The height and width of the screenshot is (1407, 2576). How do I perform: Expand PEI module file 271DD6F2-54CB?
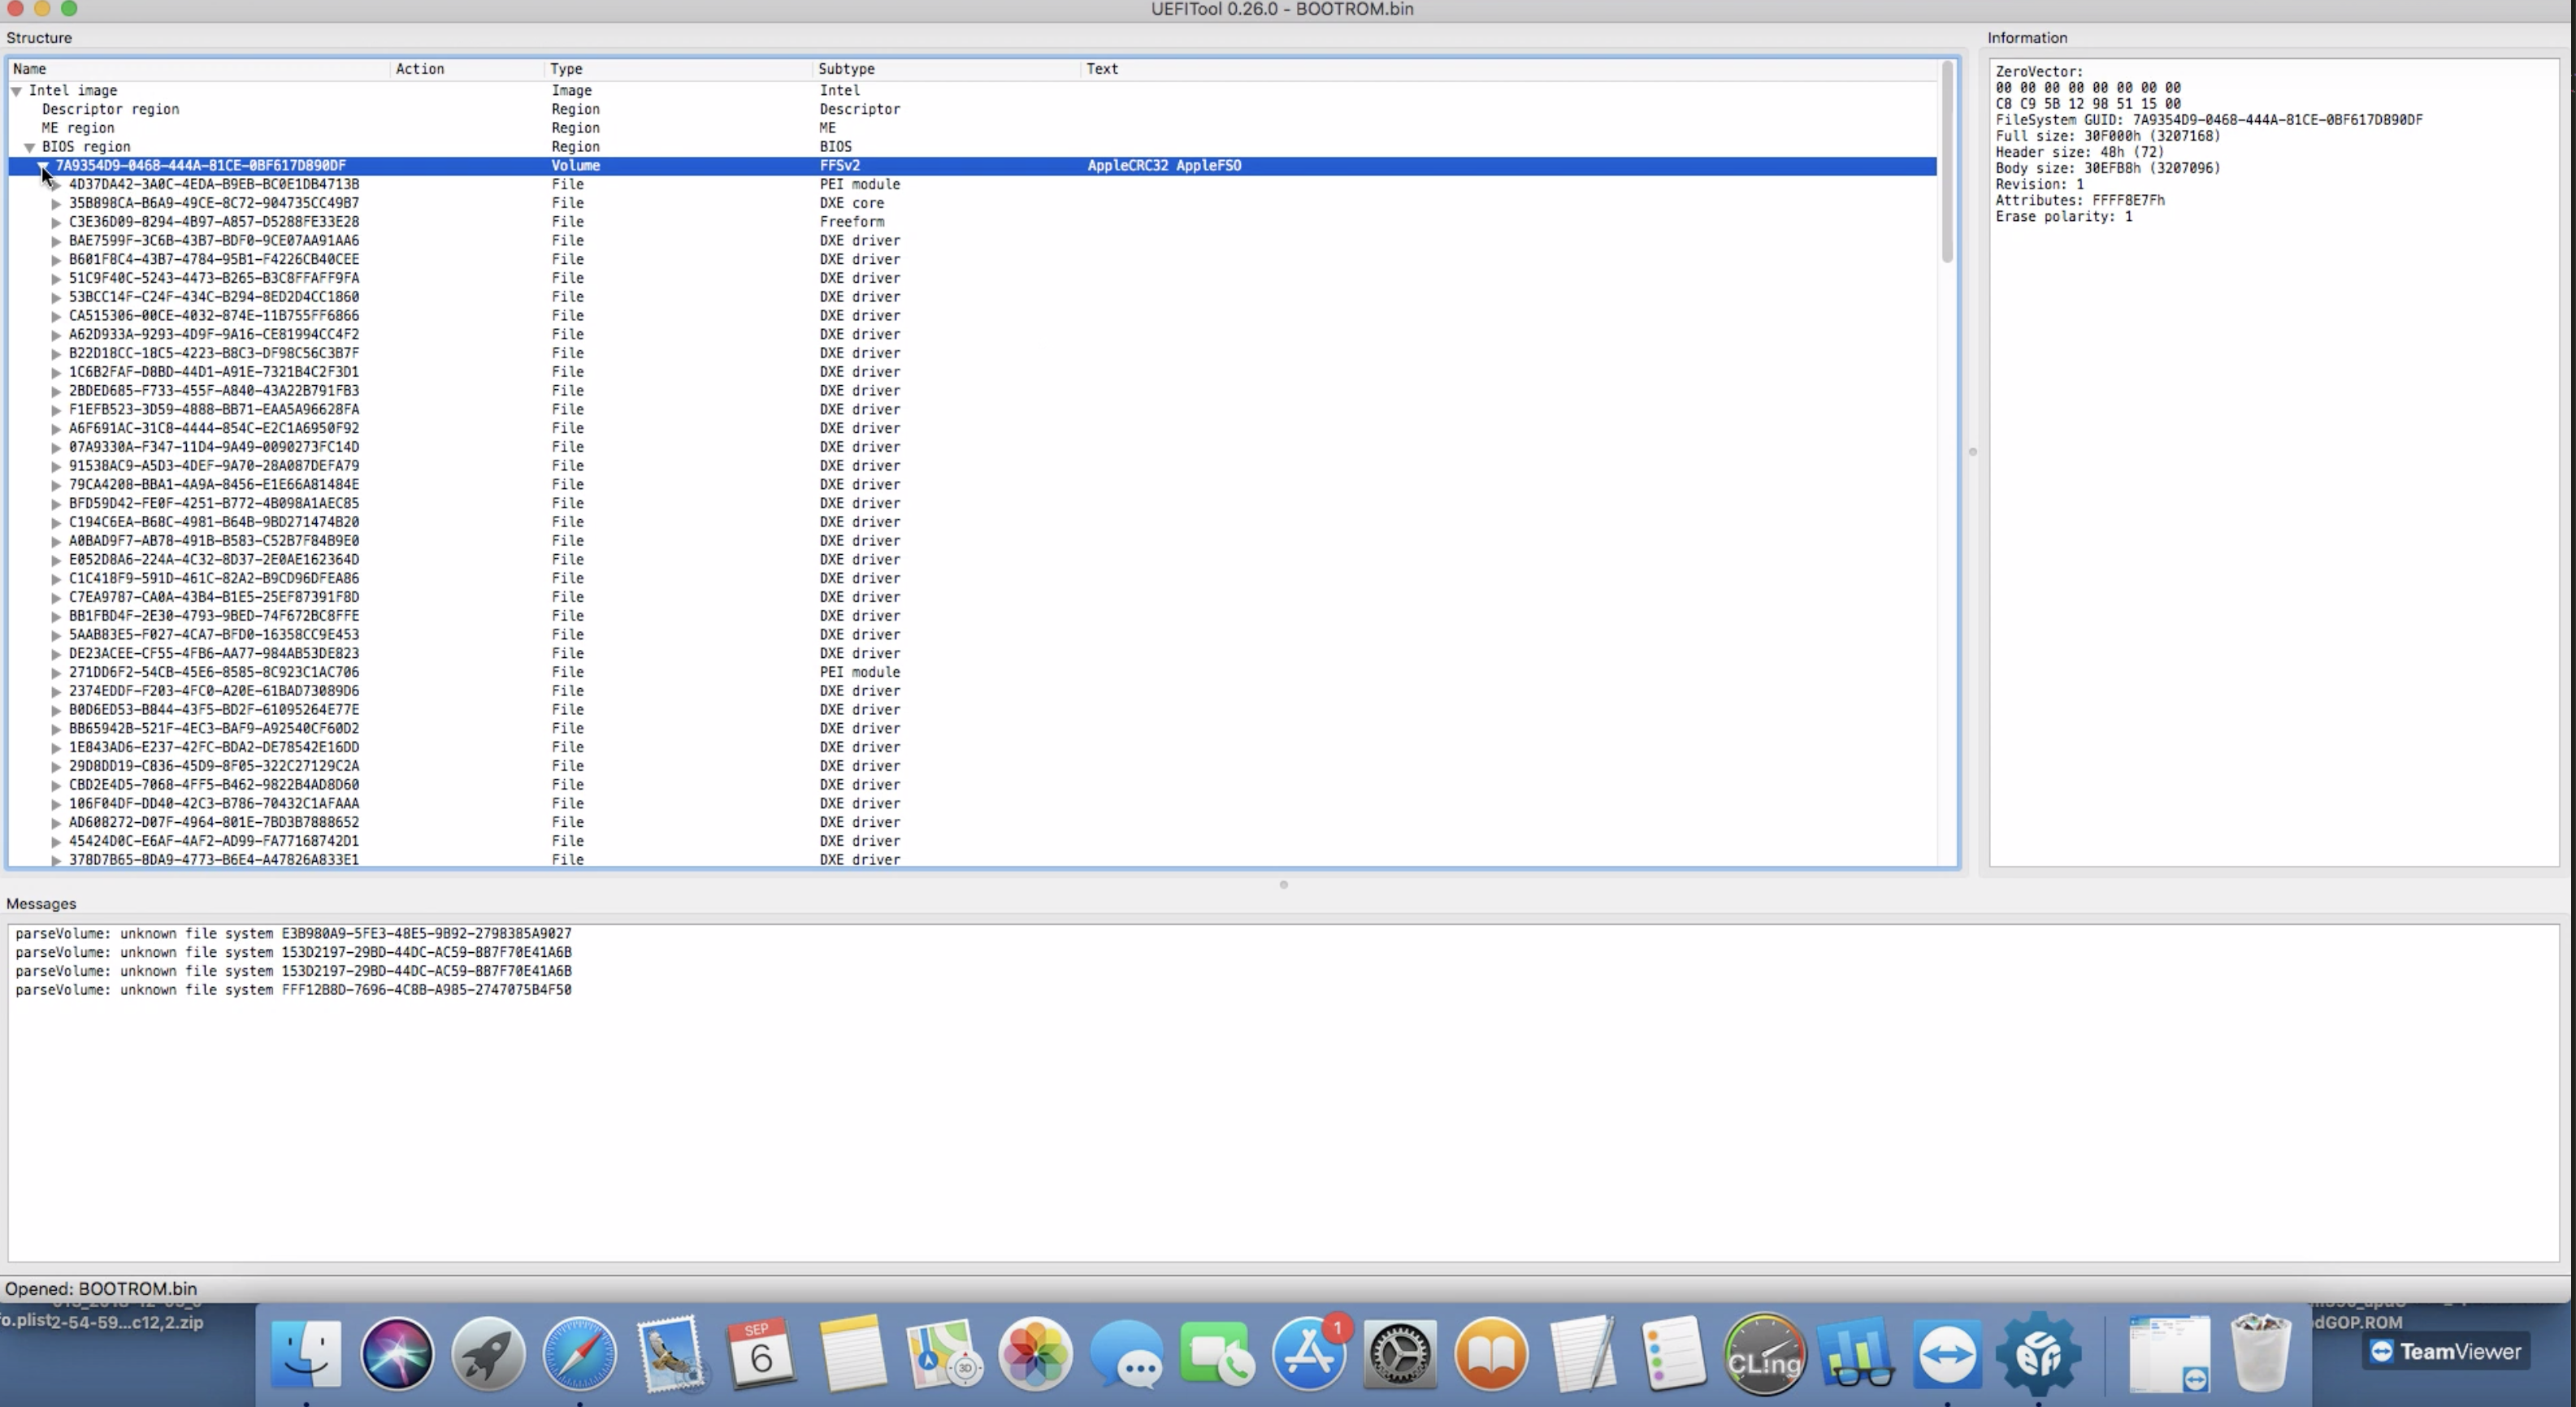point(56,673)
